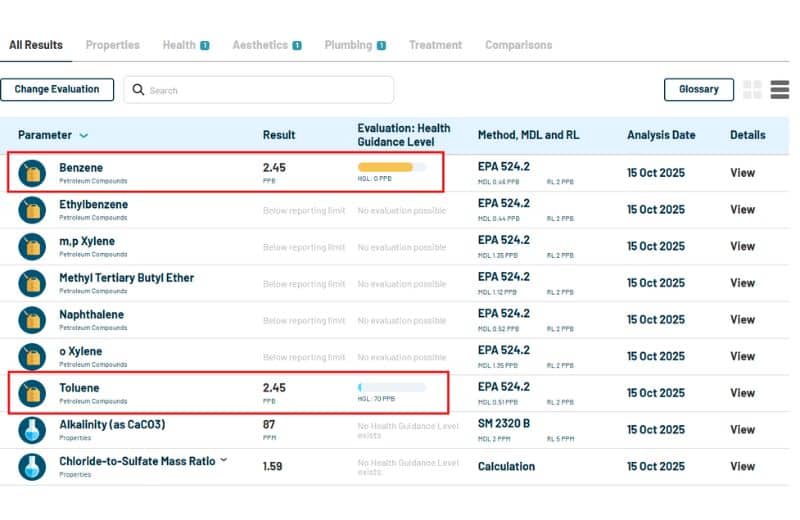Click the search magnifier icon
Viewport: 800px width, 520px height.
(137, 90)
